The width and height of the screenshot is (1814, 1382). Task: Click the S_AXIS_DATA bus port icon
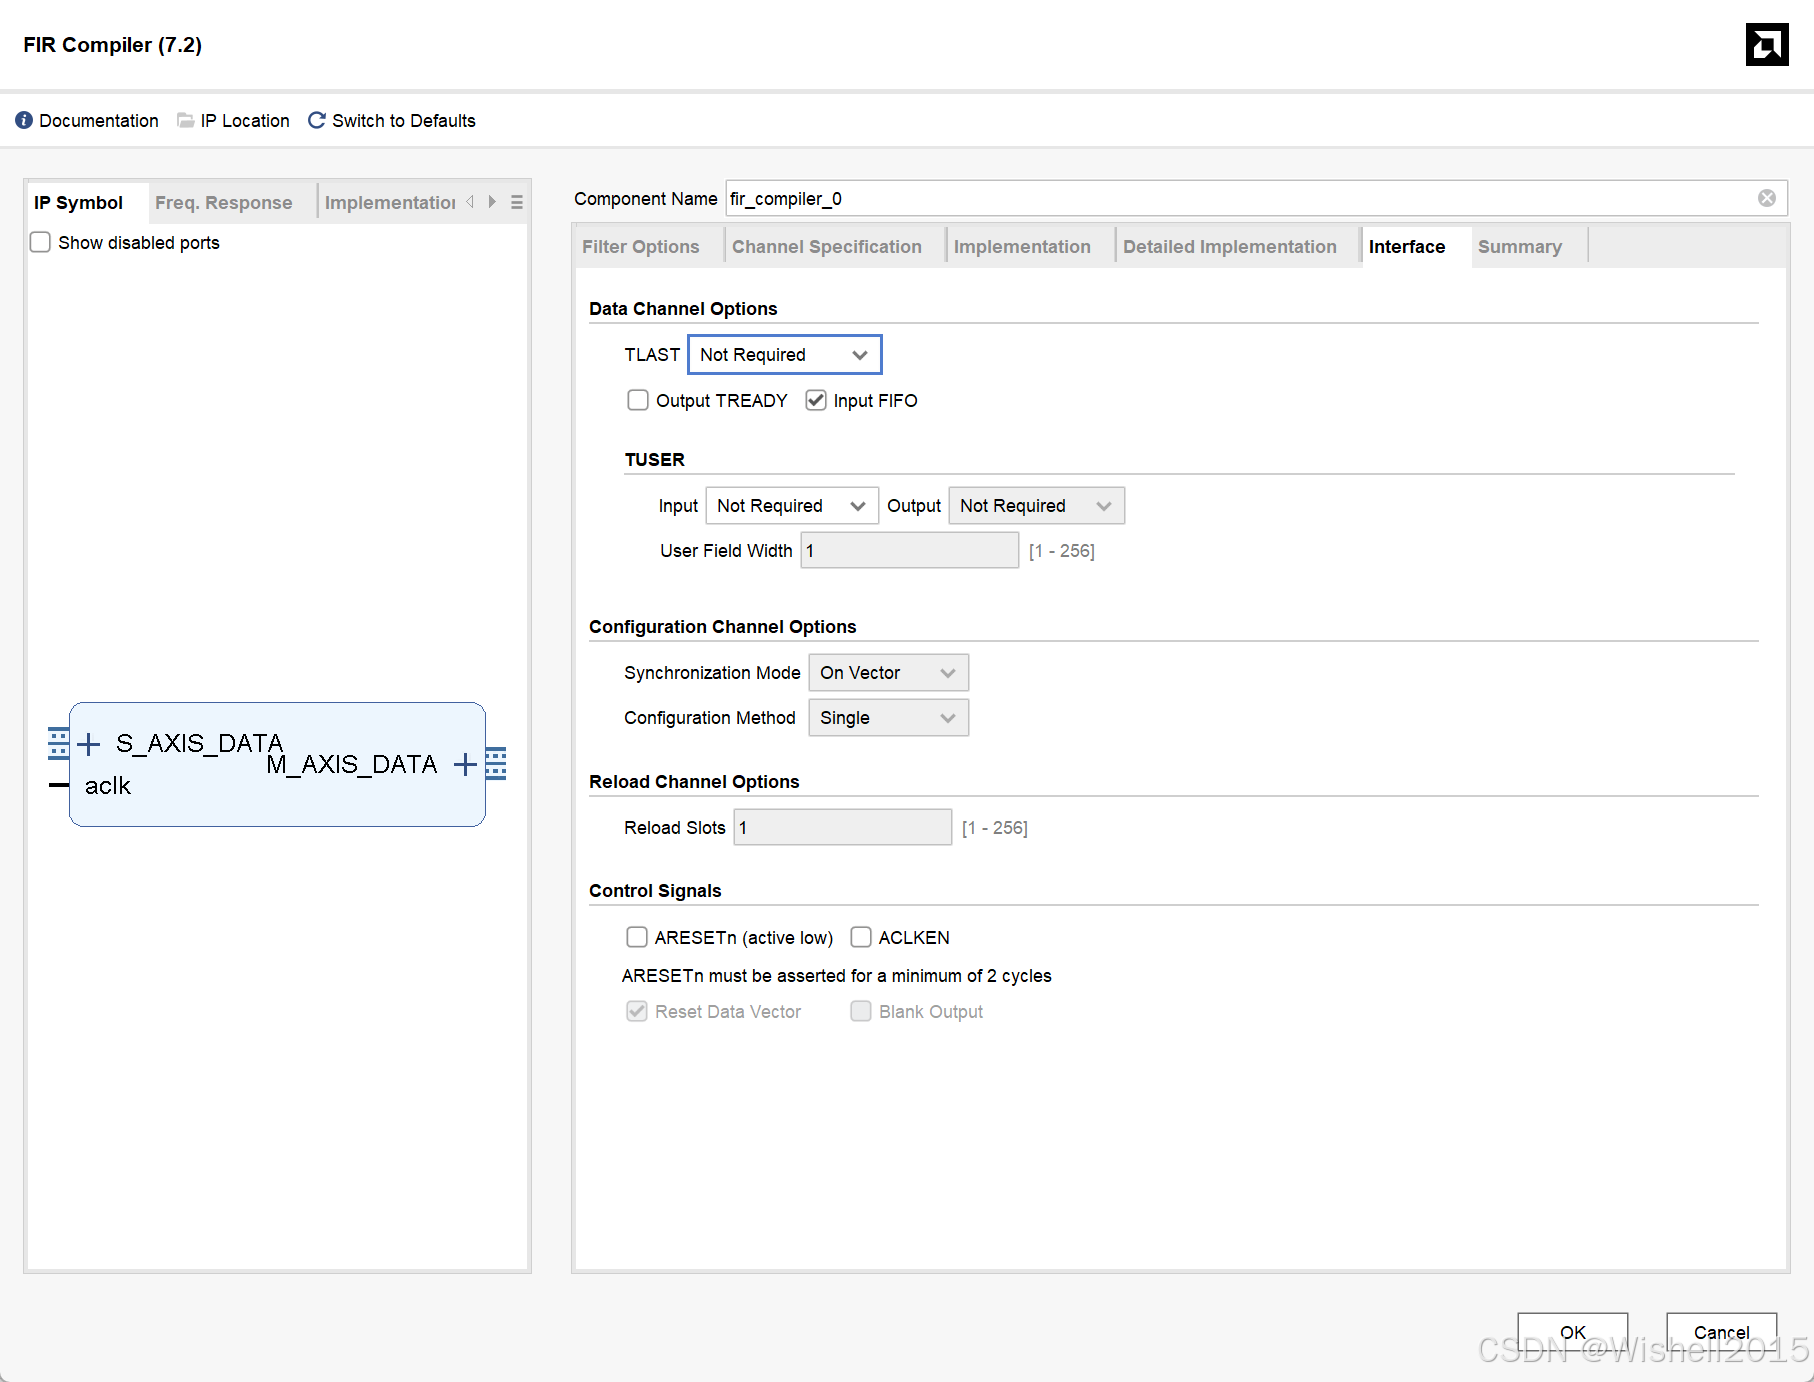point(59,743)
